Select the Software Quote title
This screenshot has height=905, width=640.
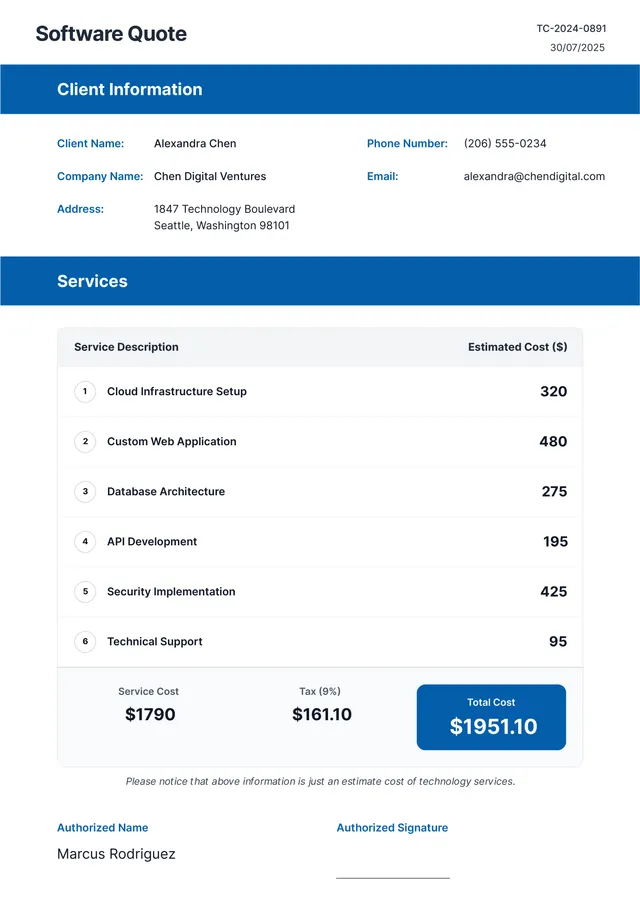pyautogui.click(x=111, y=34)
